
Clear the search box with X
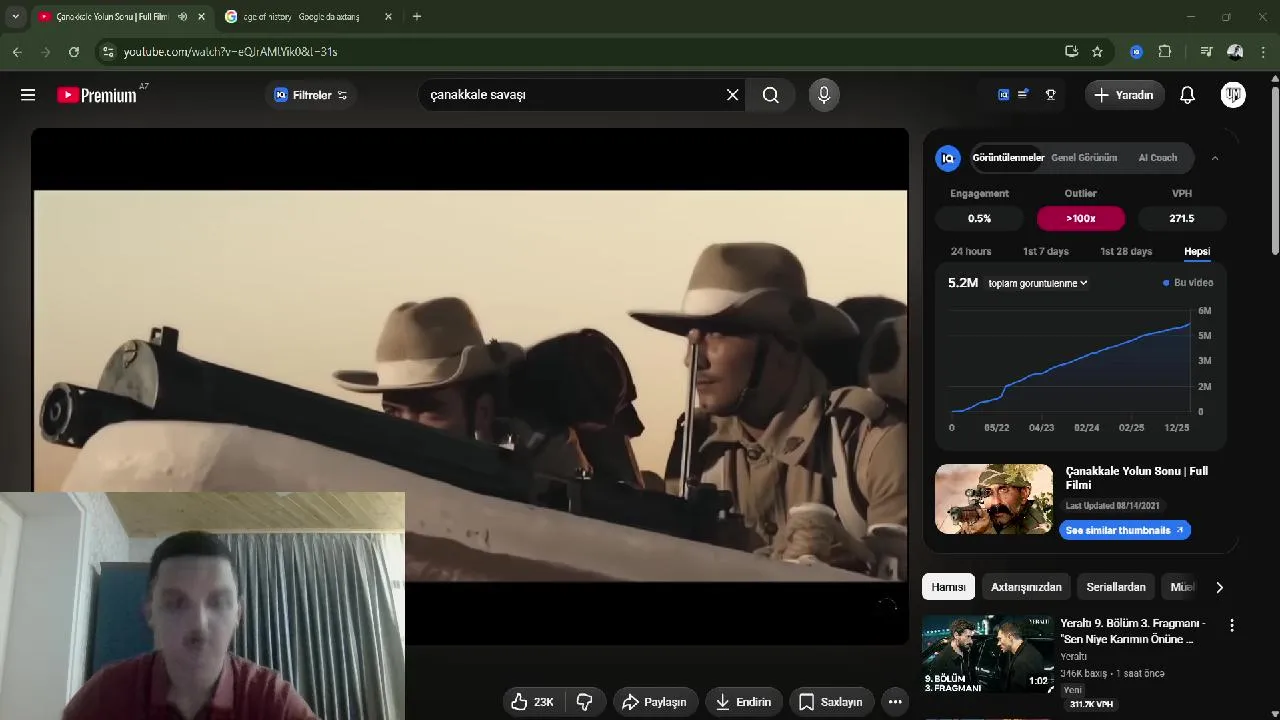[733, 95]
